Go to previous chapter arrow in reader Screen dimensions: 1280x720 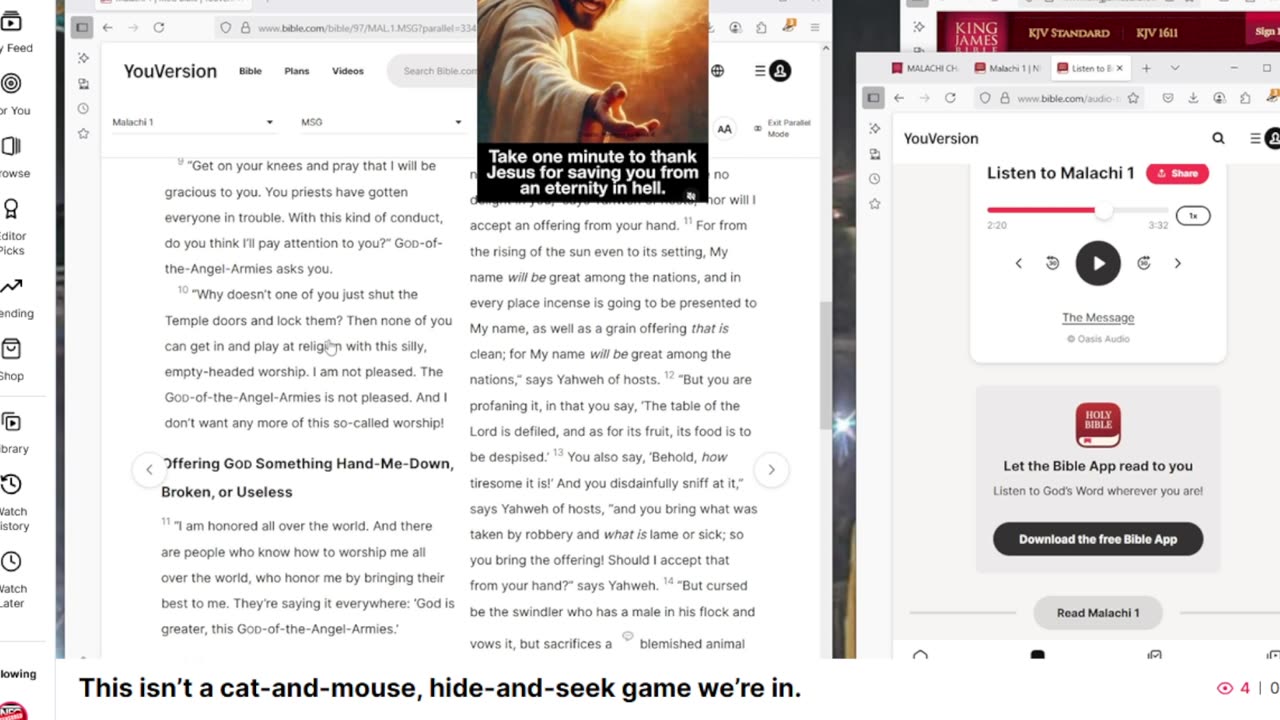[x=149, y=469]
